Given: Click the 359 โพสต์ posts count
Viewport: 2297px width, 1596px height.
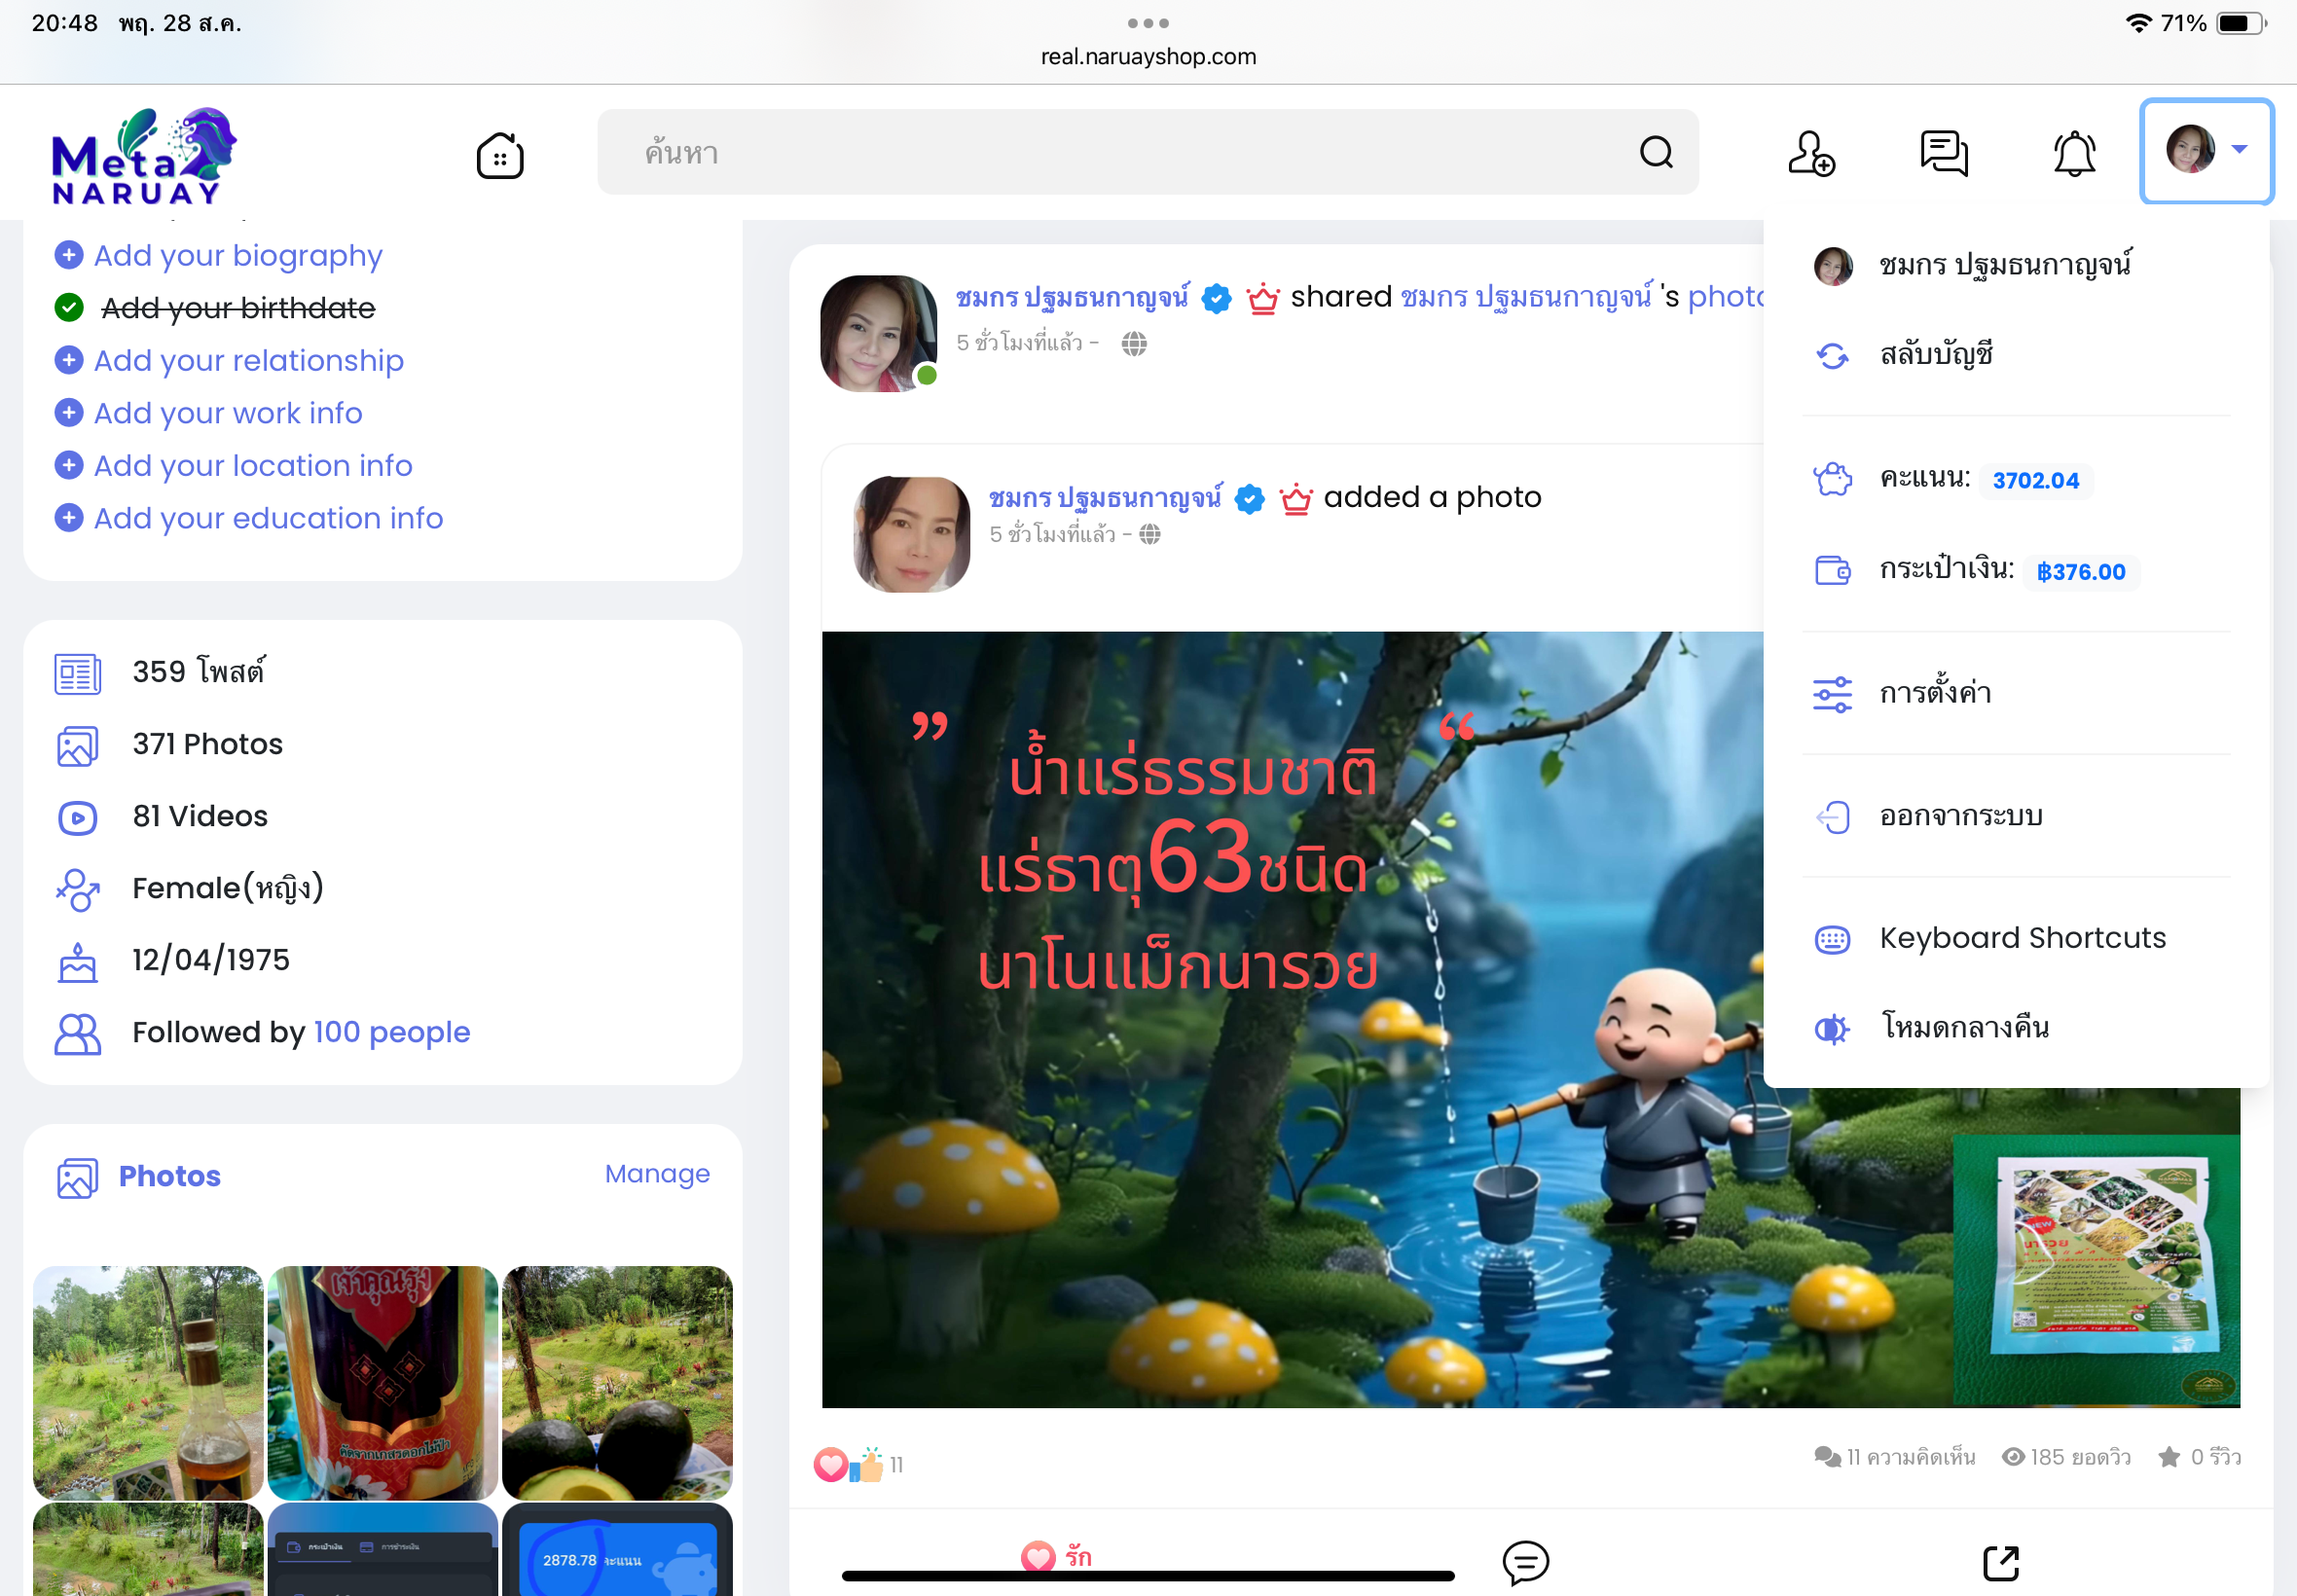Looking at the screenshot, I should click(199, 672).
